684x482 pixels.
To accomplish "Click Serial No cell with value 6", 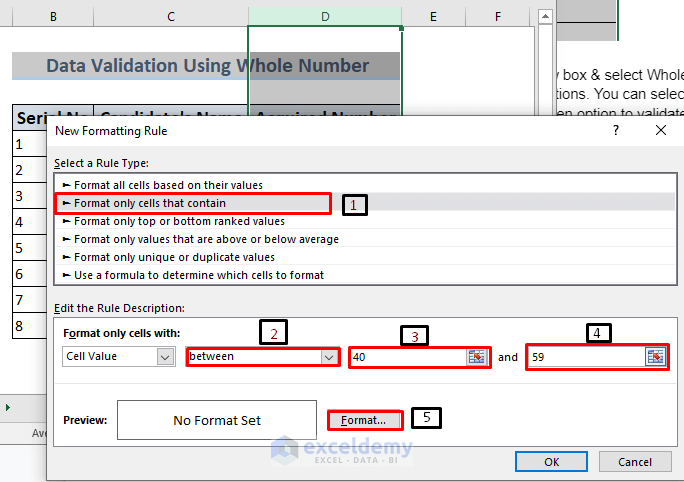I will click(30, 274).
